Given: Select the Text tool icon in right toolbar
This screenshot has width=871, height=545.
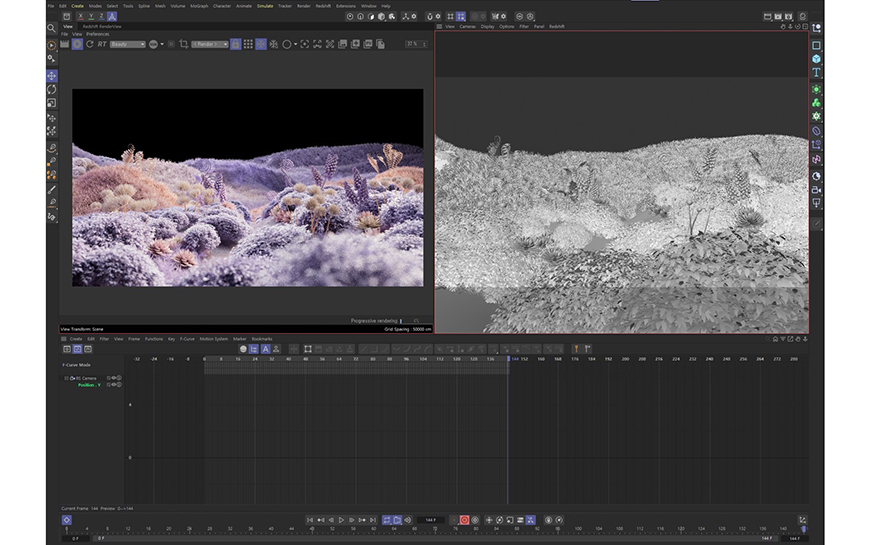Looking at the screenshot, I should click(816, 73).
